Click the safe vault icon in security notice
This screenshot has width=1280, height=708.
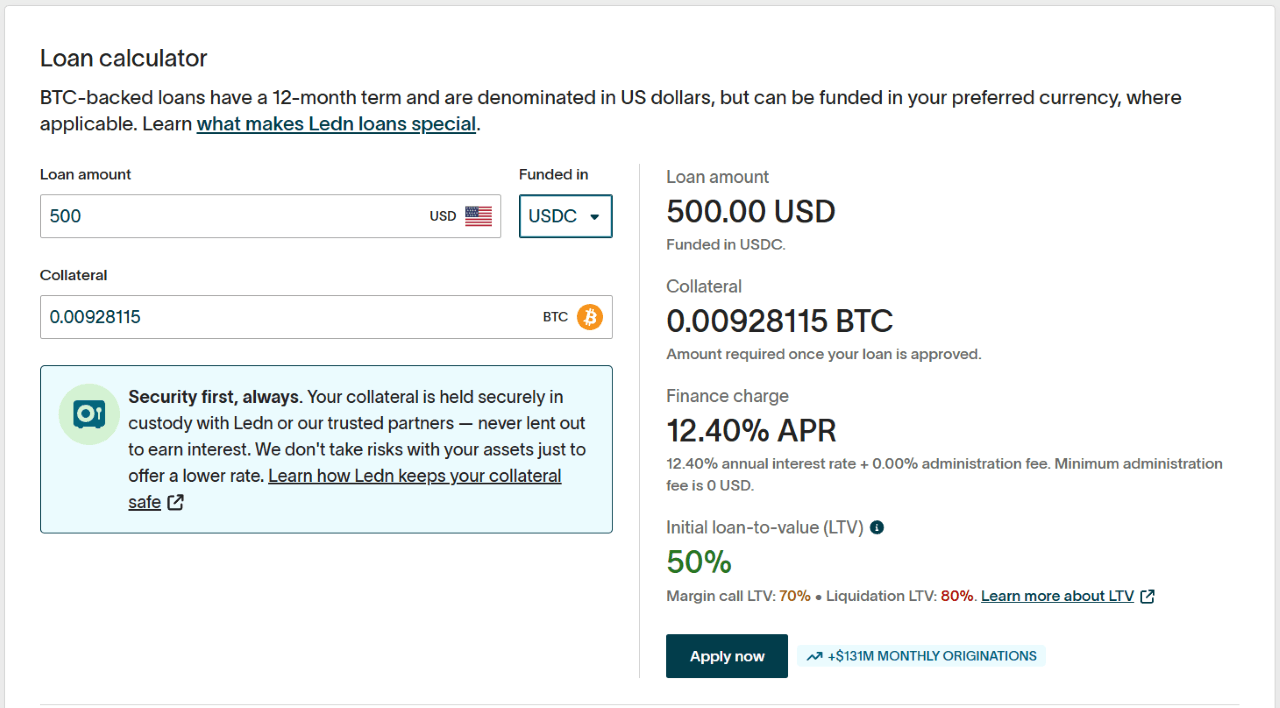coord(89,414)
